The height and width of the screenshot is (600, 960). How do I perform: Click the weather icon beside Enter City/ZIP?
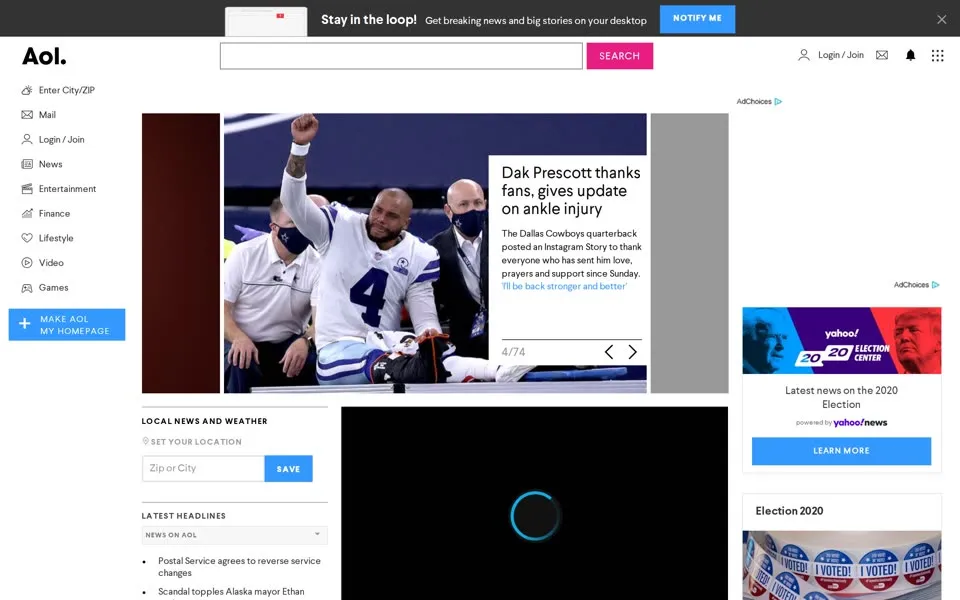click(x=27, y=90)
